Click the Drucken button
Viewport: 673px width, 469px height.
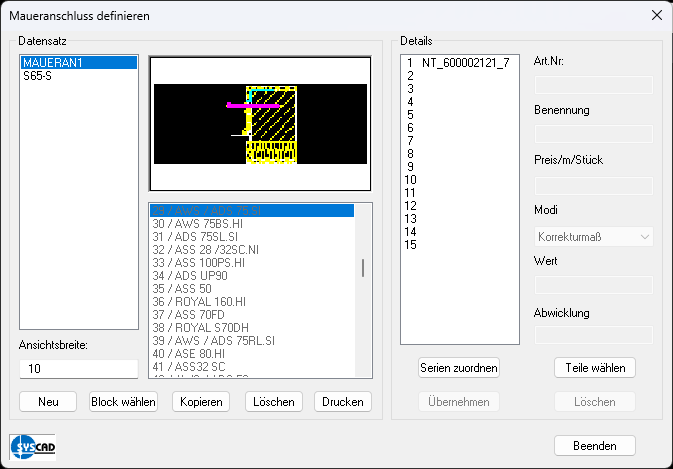pos(343,402)
